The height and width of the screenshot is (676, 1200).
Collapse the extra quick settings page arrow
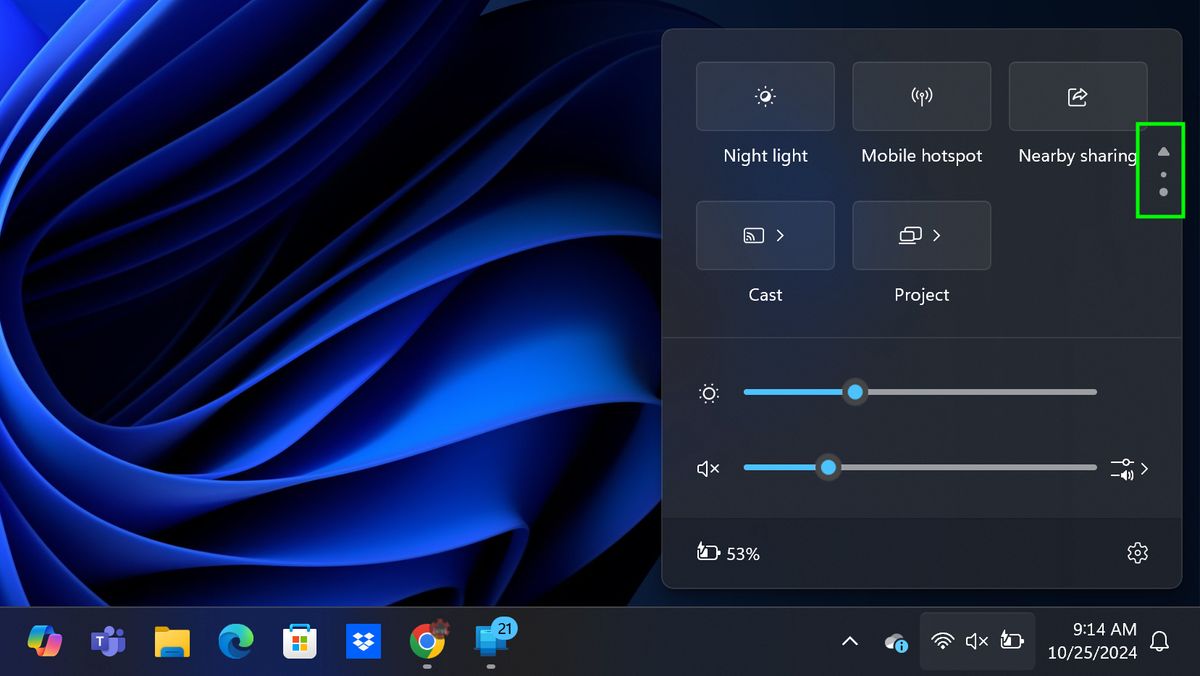(x=1163, y=152)
